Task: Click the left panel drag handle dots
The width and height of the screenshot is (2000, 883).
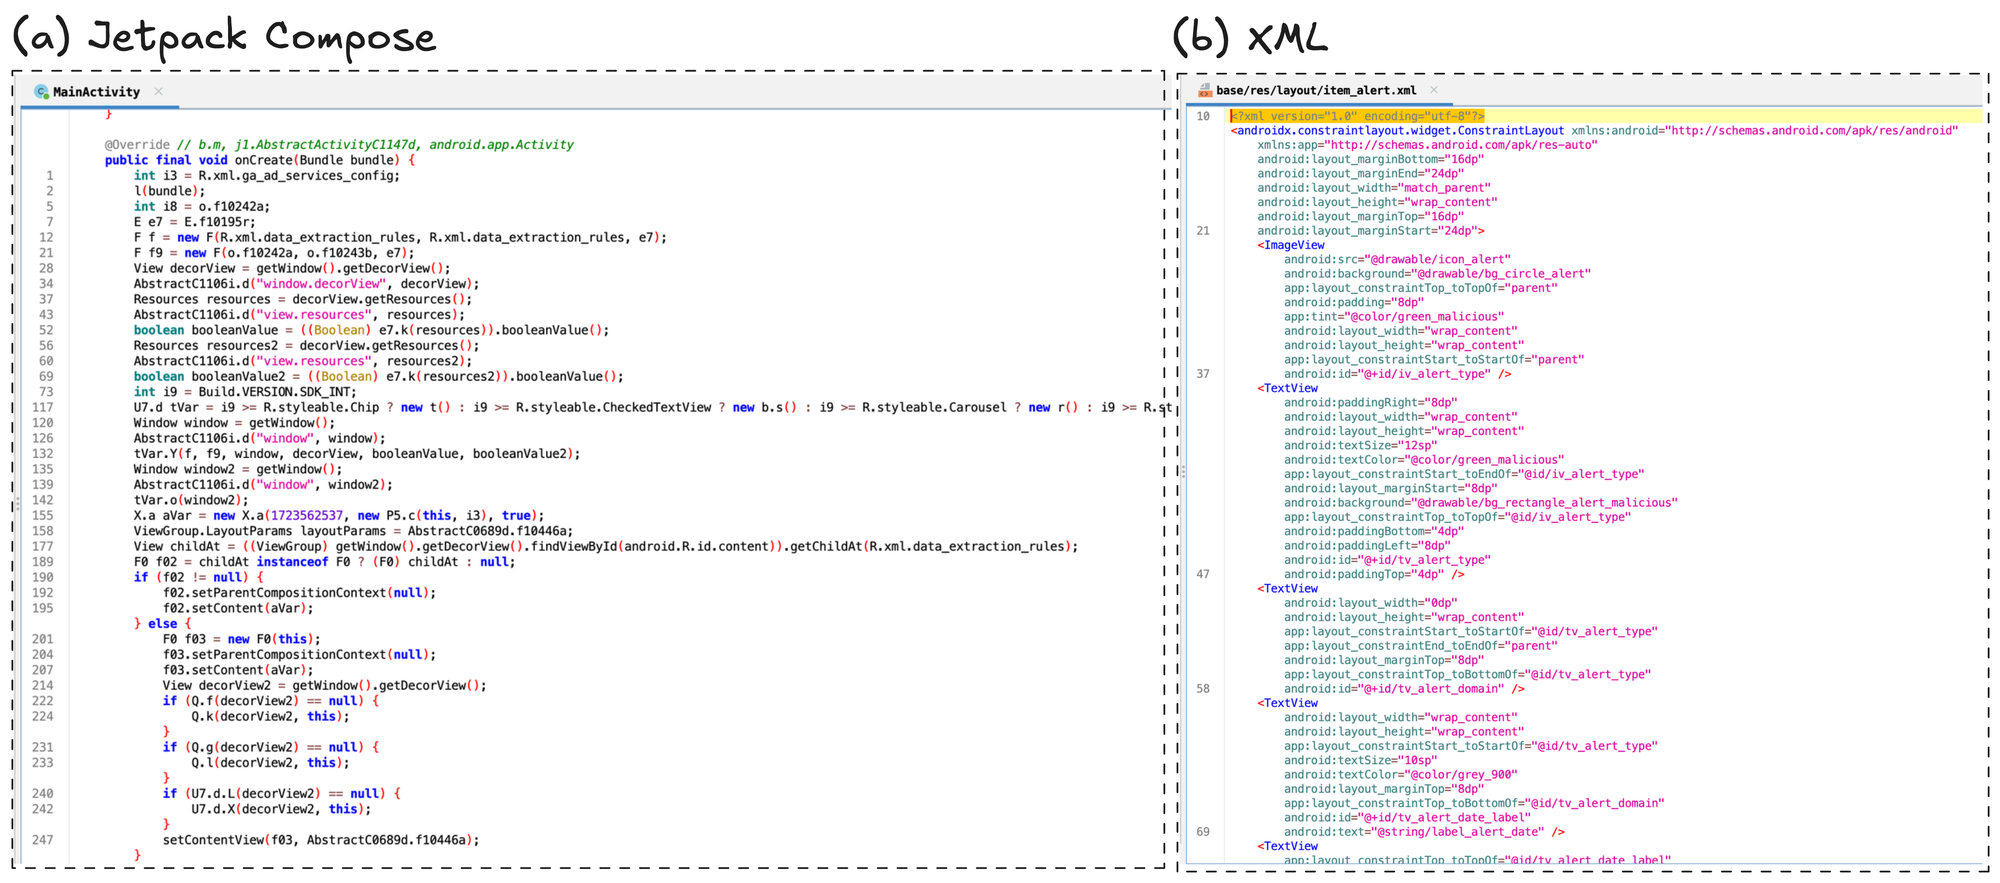Action: pos(17,505)
